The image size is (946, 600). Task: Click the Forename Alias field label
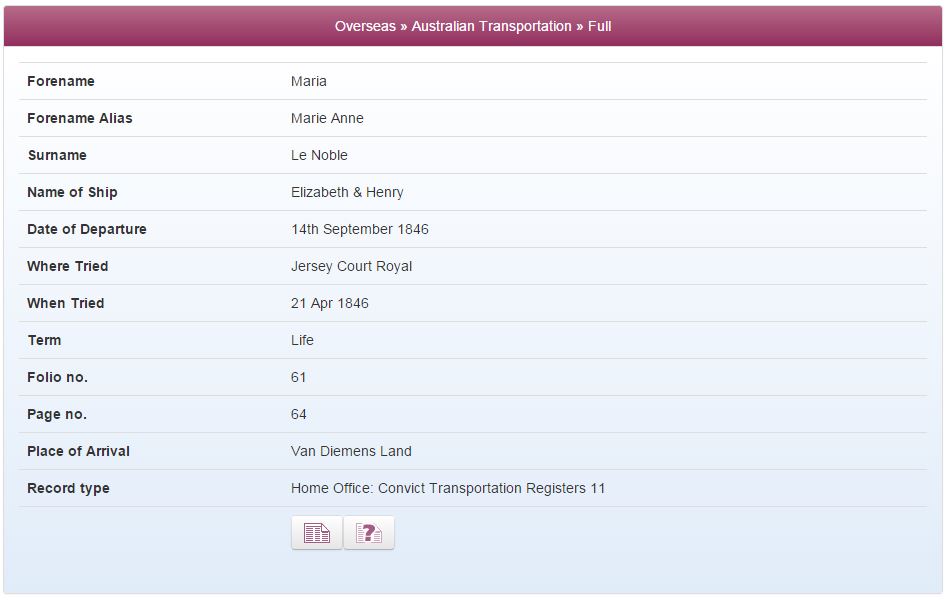click(80, 118)
